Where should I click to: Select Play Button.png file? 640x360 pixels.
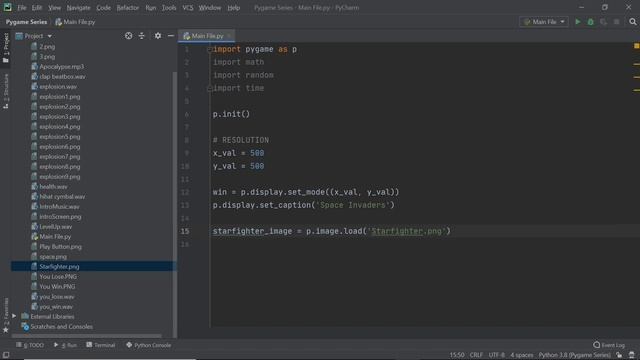(60, 247)
